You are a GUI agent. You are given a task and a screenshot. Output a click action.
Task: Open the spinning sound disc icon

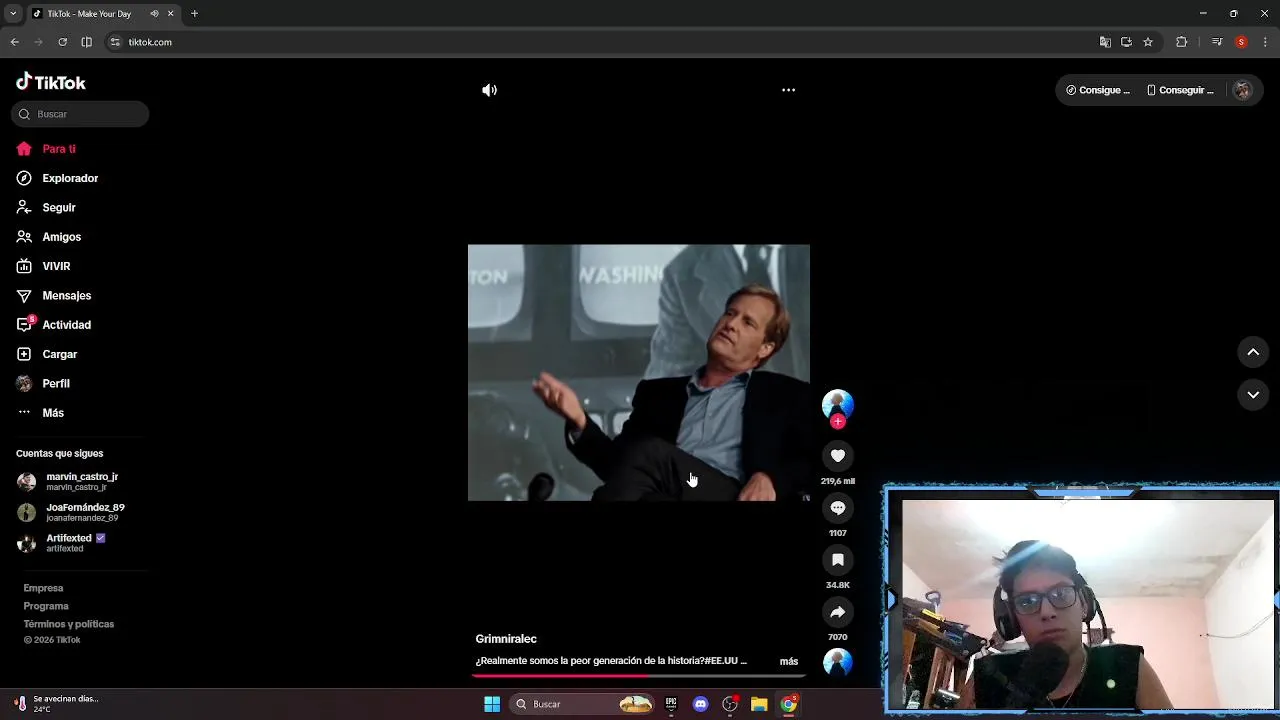click(838, 662)
